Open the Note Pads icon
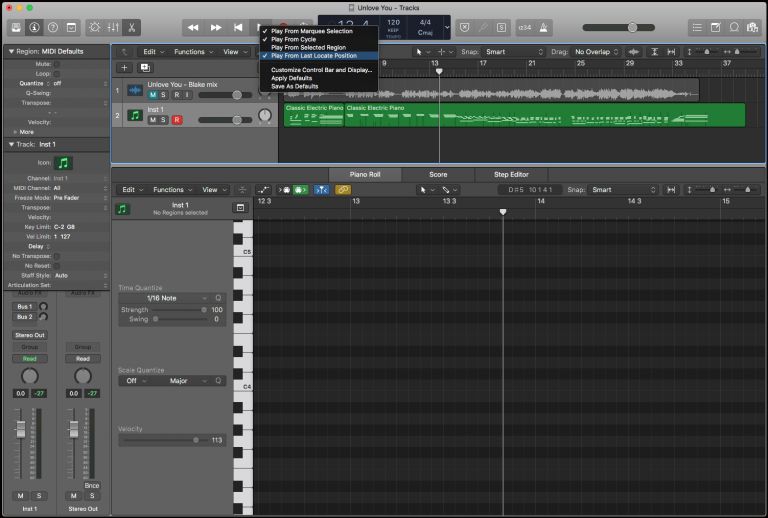 [716, 27]
